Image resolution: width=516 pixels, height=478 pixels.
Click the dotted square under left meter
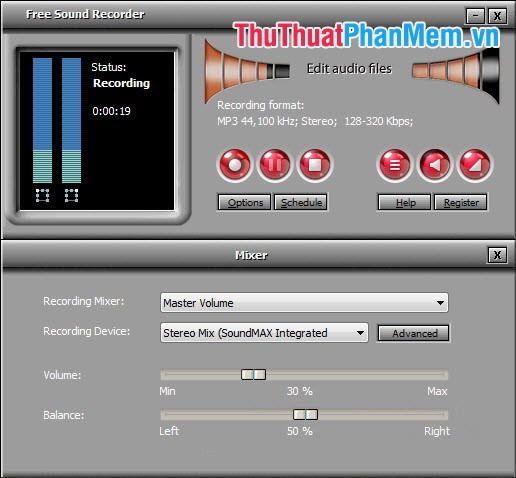point(42,195)
